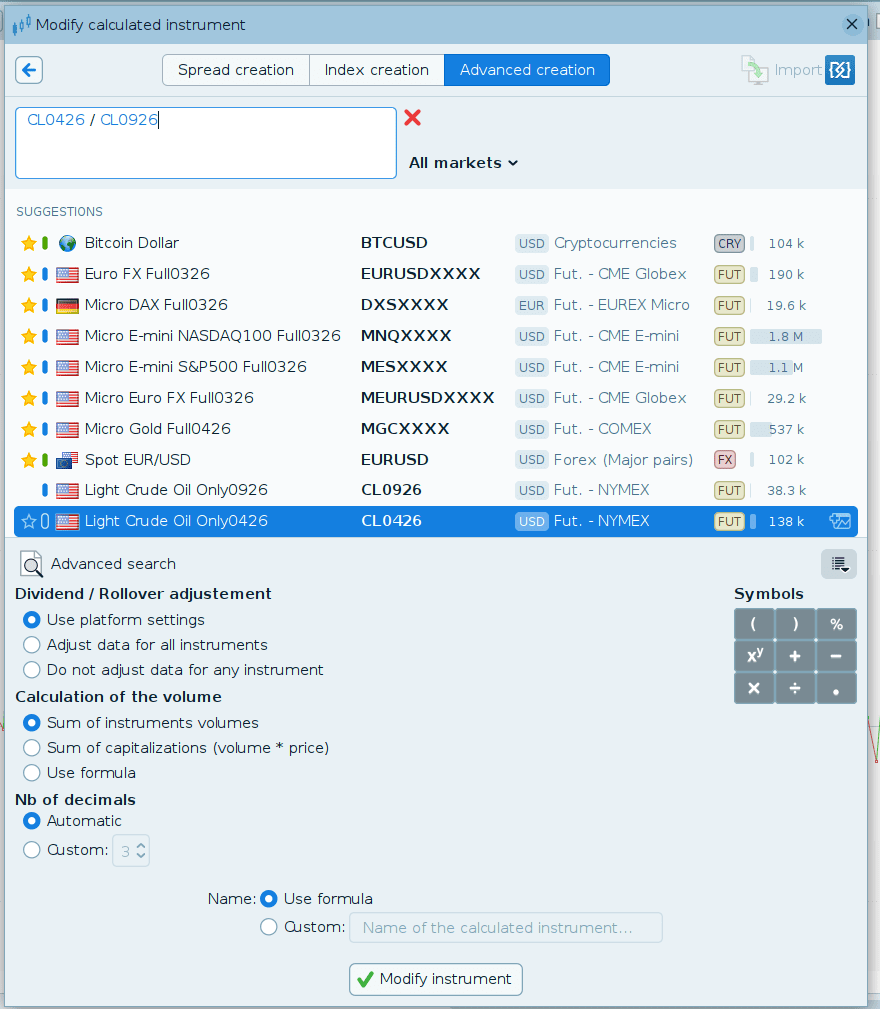The image size is (880, 1009).
Task: Click the MNQXXXX ticker
Action: click(x=406, y=336)
